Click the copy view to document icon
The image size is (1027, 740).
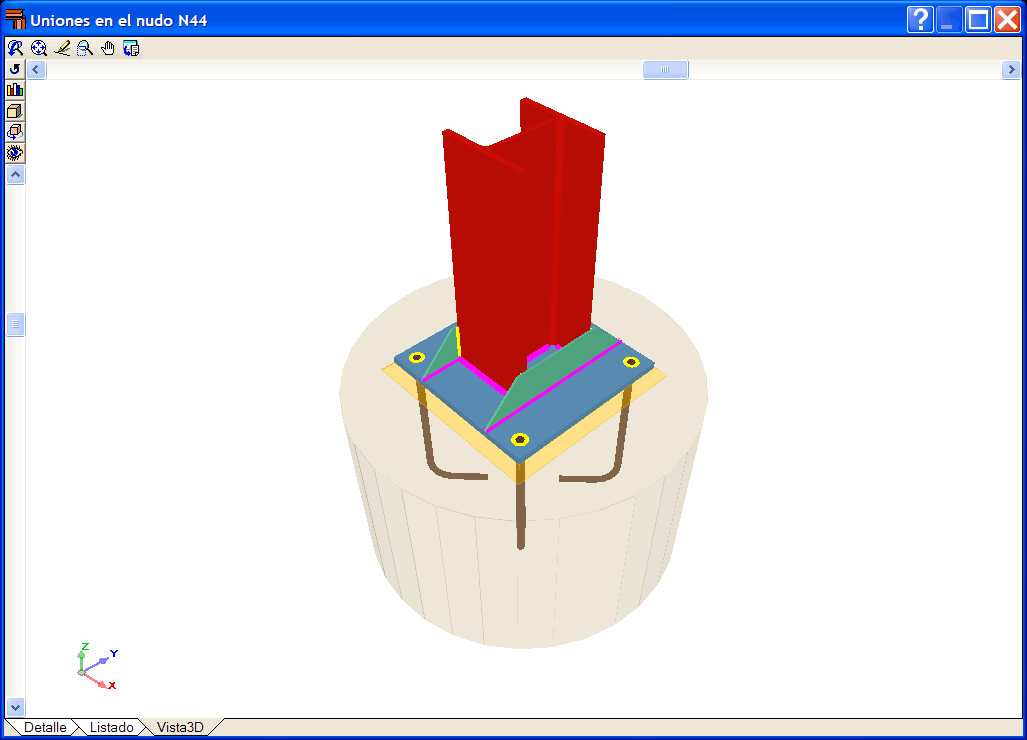[x=131, y=48]
